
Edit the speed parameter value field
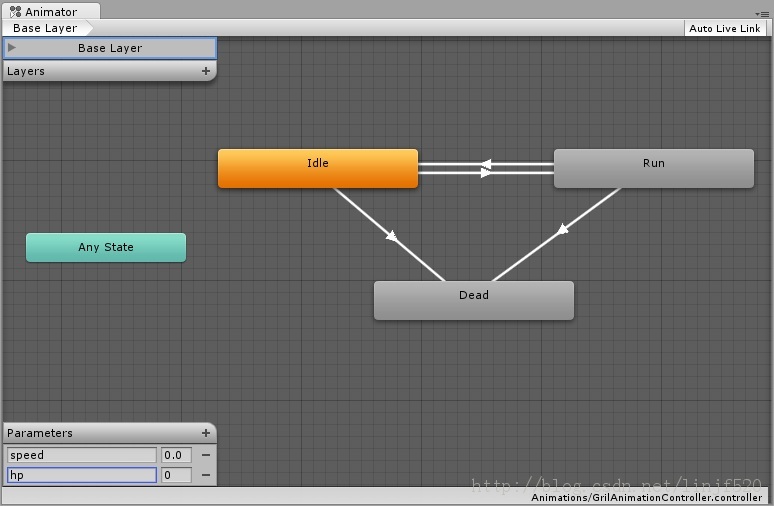[x=176, y=455]
